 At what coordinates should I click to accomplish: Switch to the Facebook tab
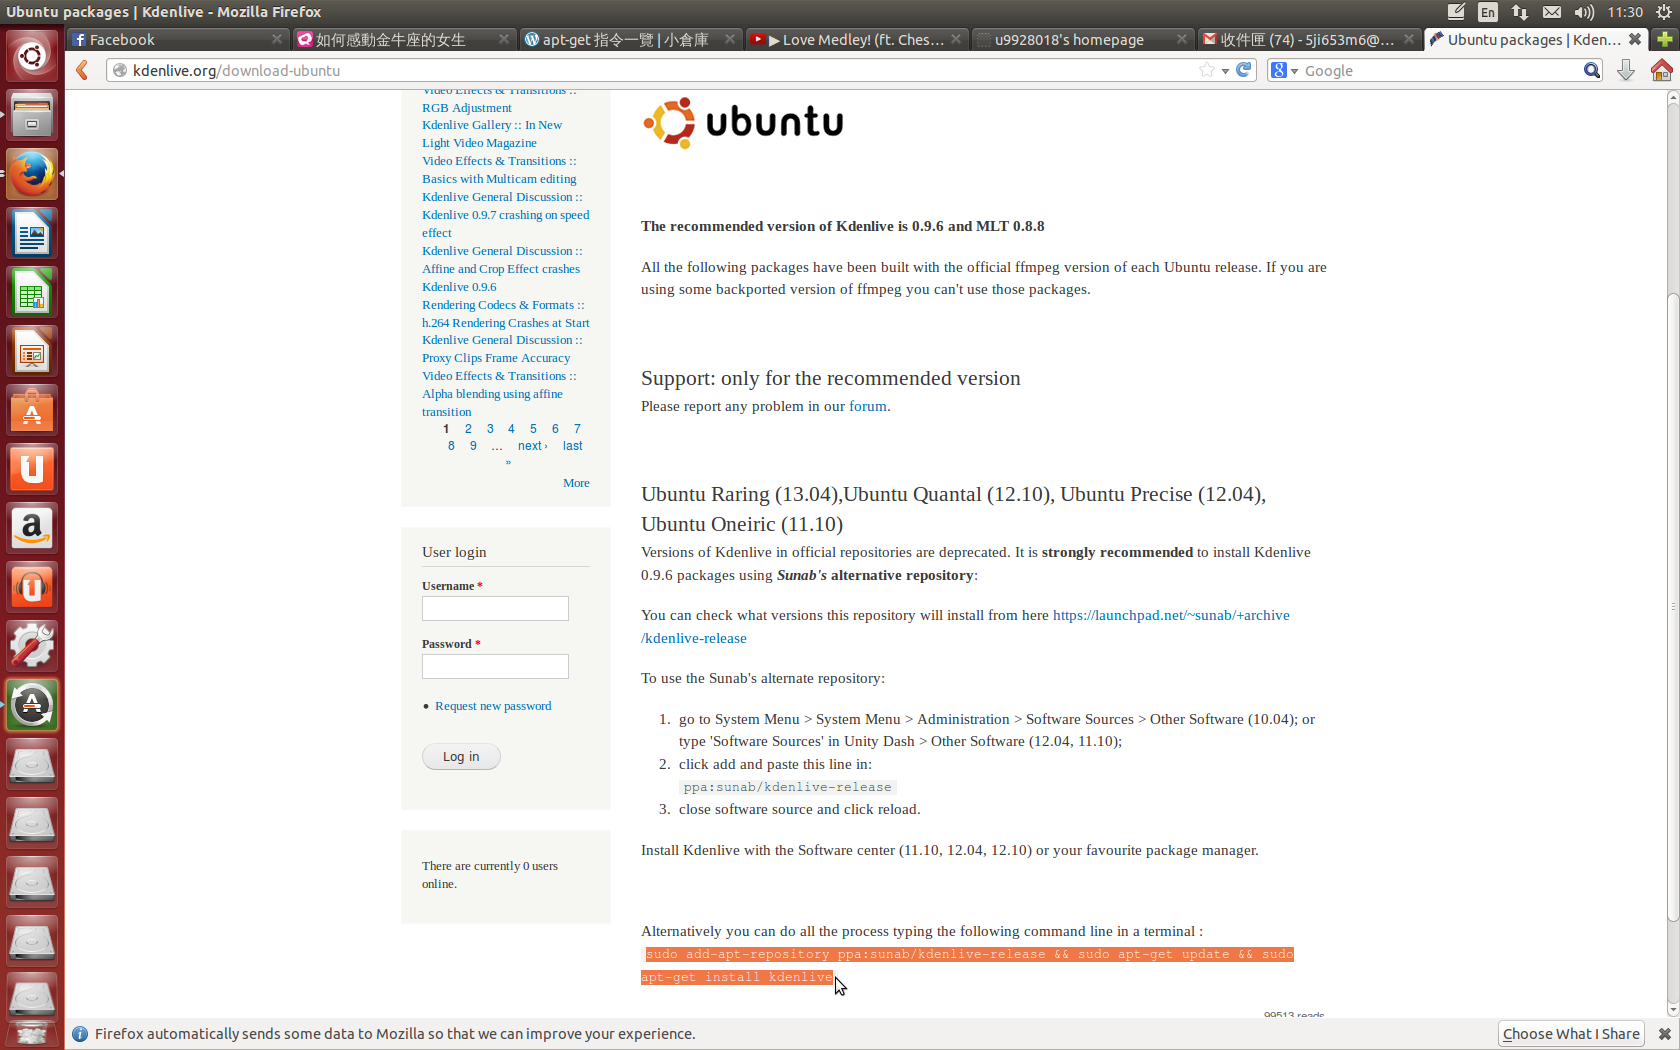[178, 39]
